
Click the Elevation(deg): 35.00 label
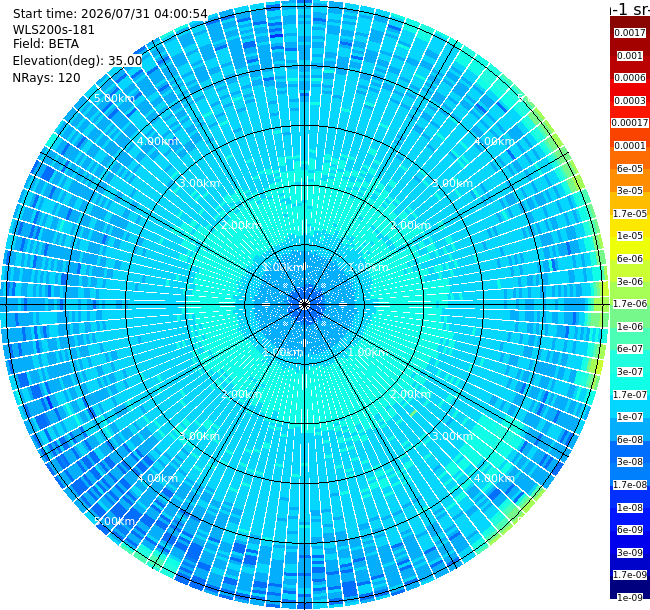click(x=77, y=61)
